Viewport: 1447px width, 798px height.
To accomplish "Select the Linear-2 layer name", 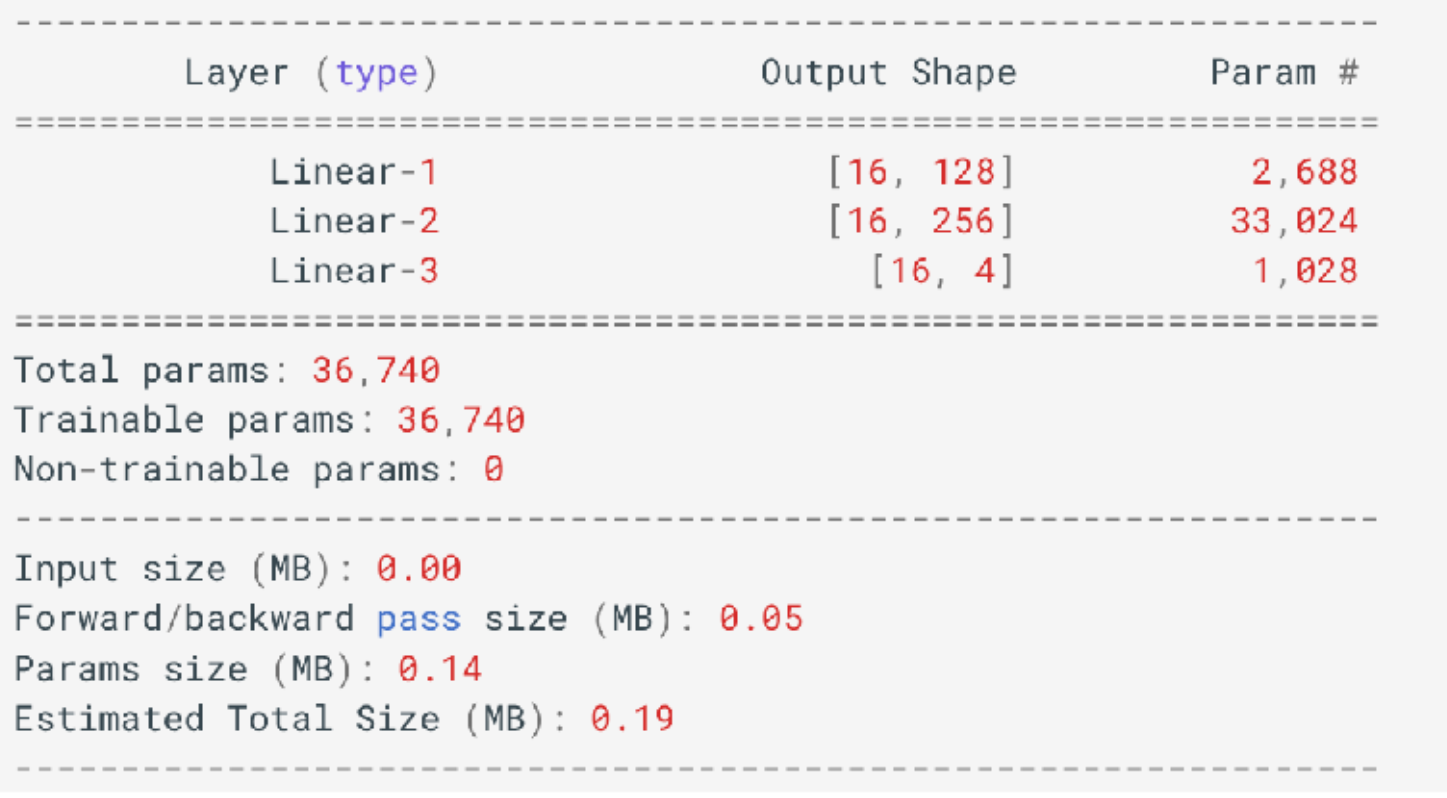I will tap(354, 222).
